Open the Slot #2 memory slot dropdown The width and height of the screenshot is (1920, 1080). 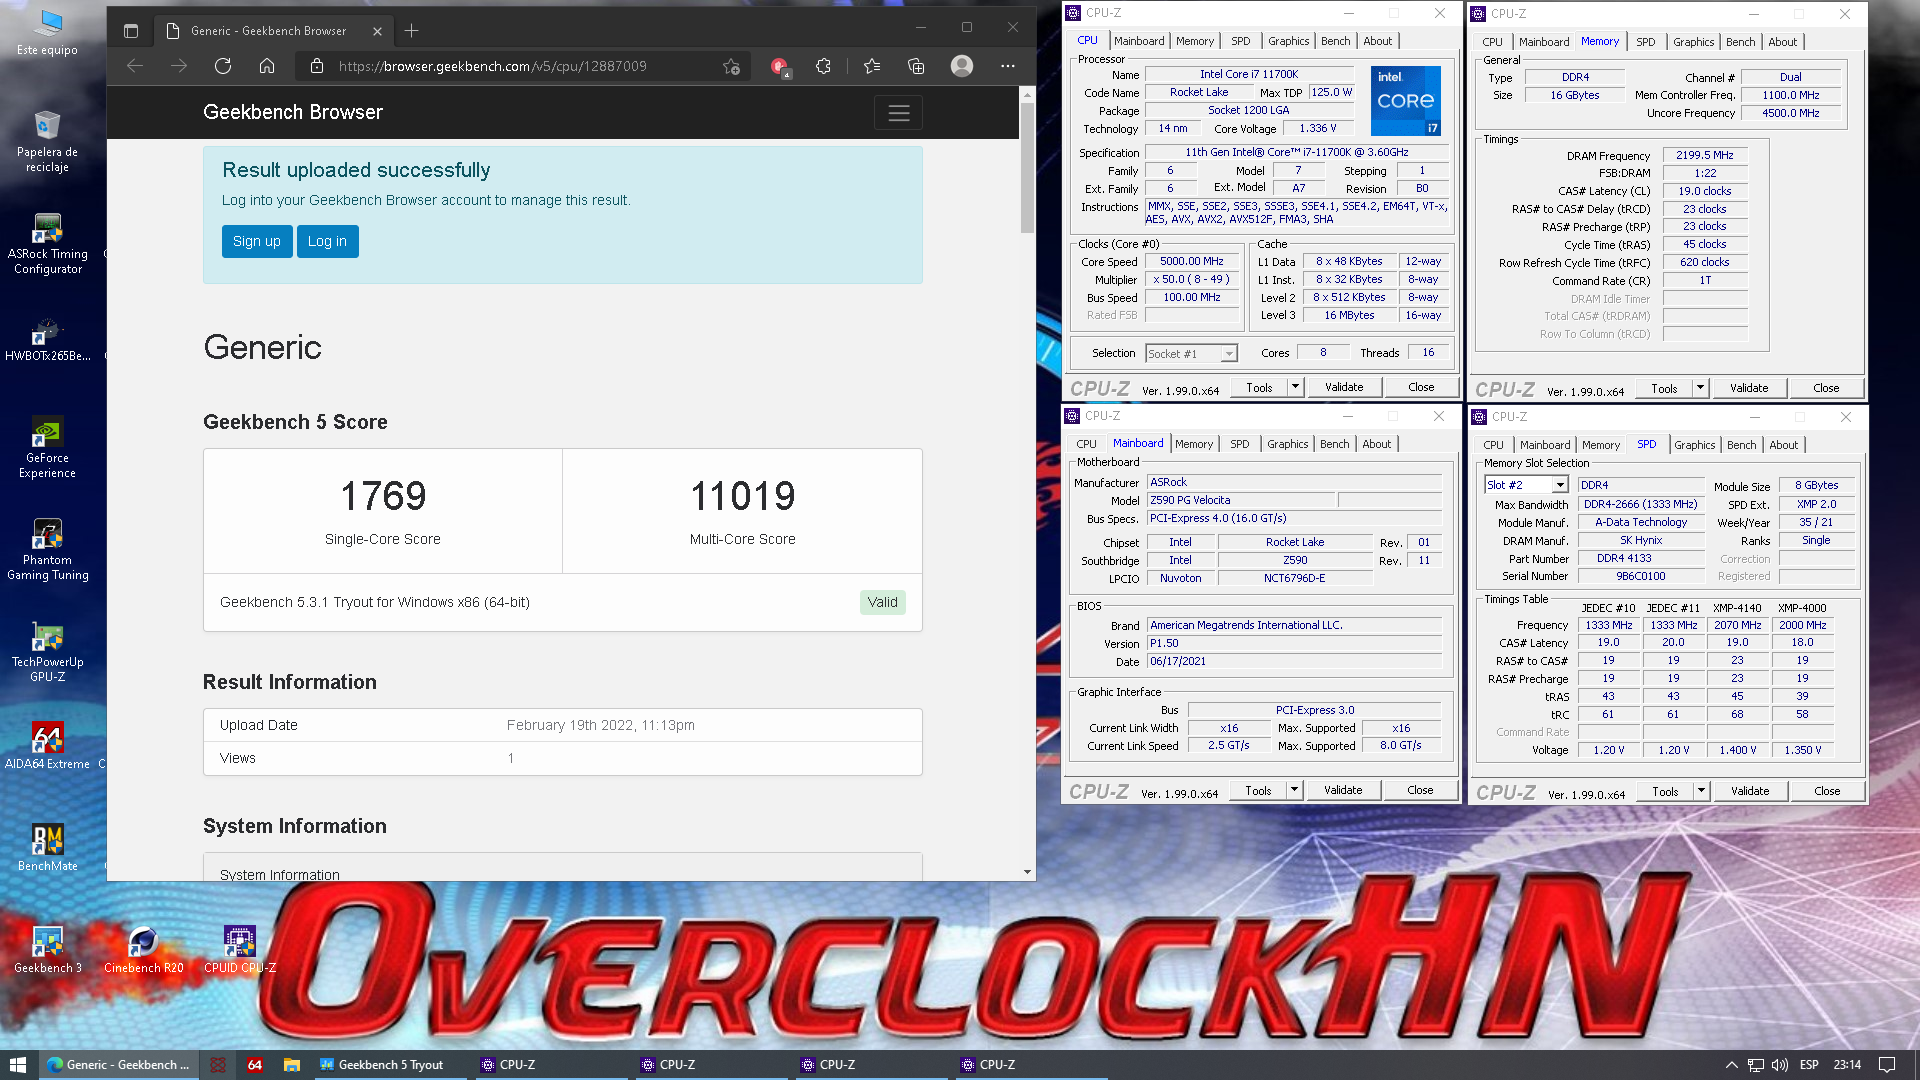(x=1526, y=485)
